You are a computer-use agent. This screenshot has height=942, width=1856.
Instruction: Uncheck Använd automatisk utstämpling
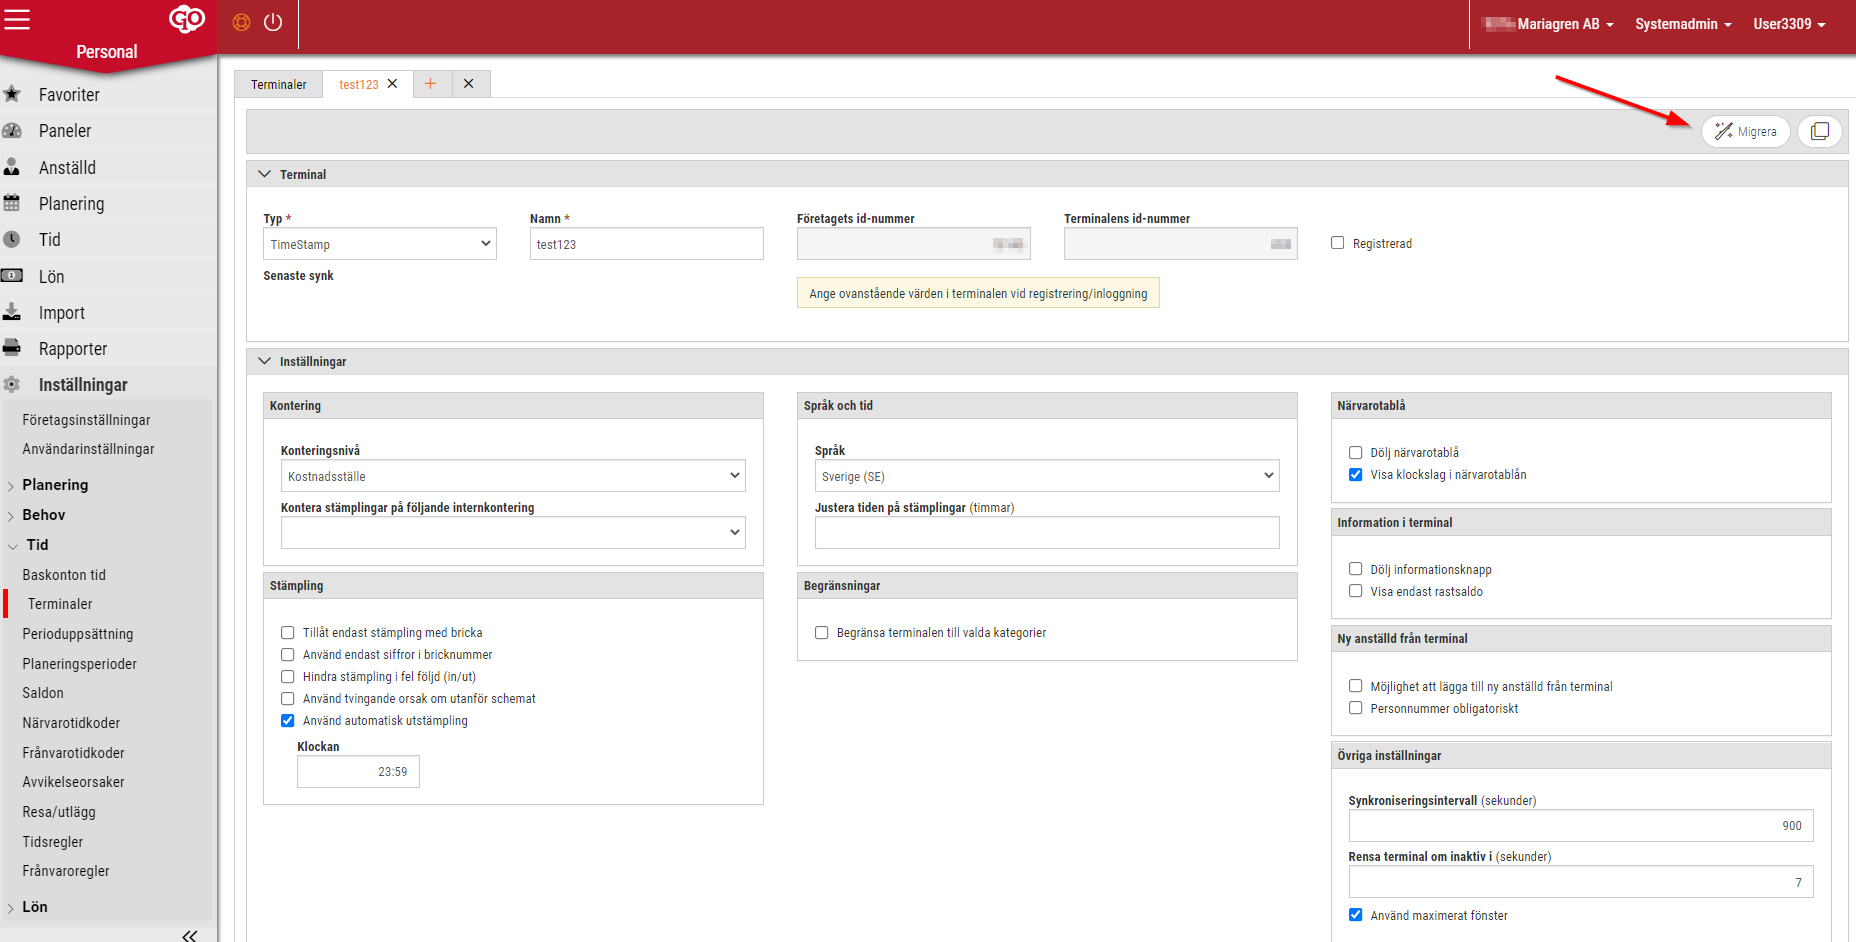click(288, 721)
